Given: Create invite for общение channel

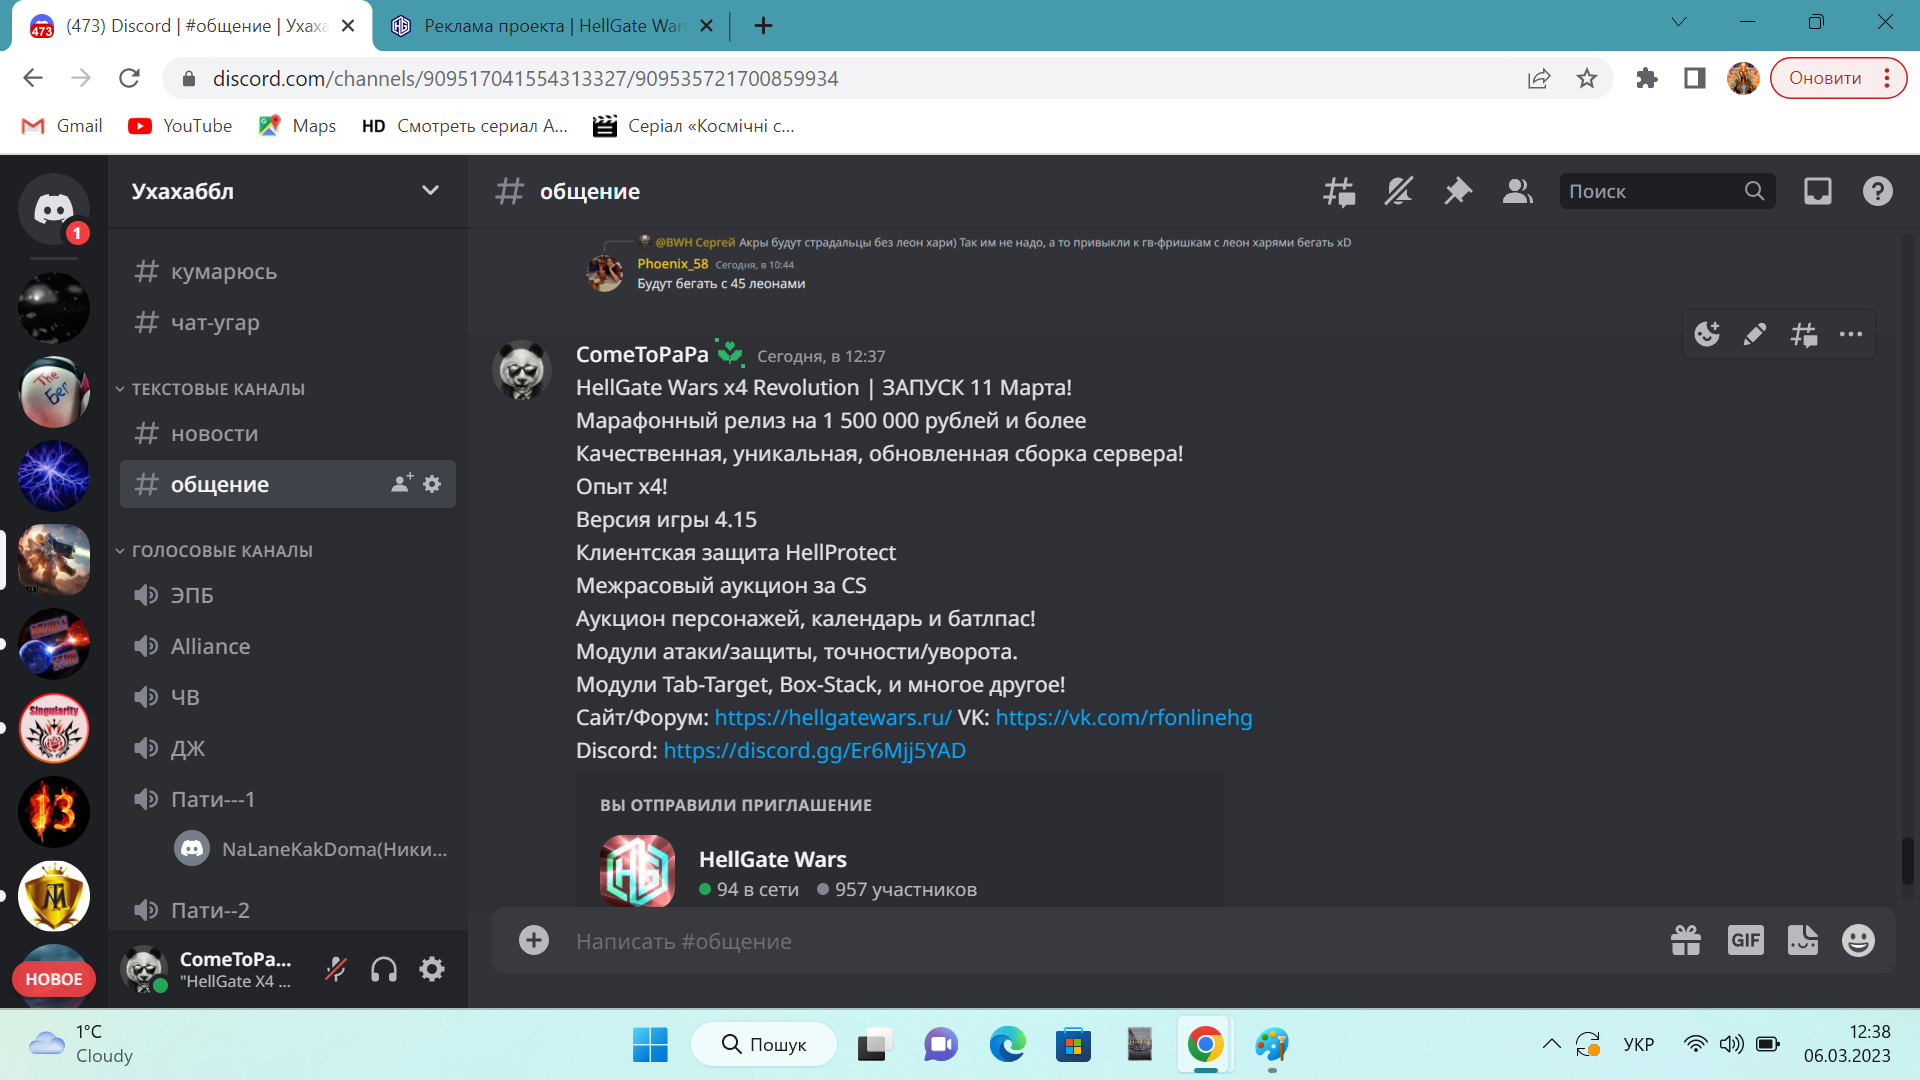Looking at the screenshot, I should [x=402, y=484].
